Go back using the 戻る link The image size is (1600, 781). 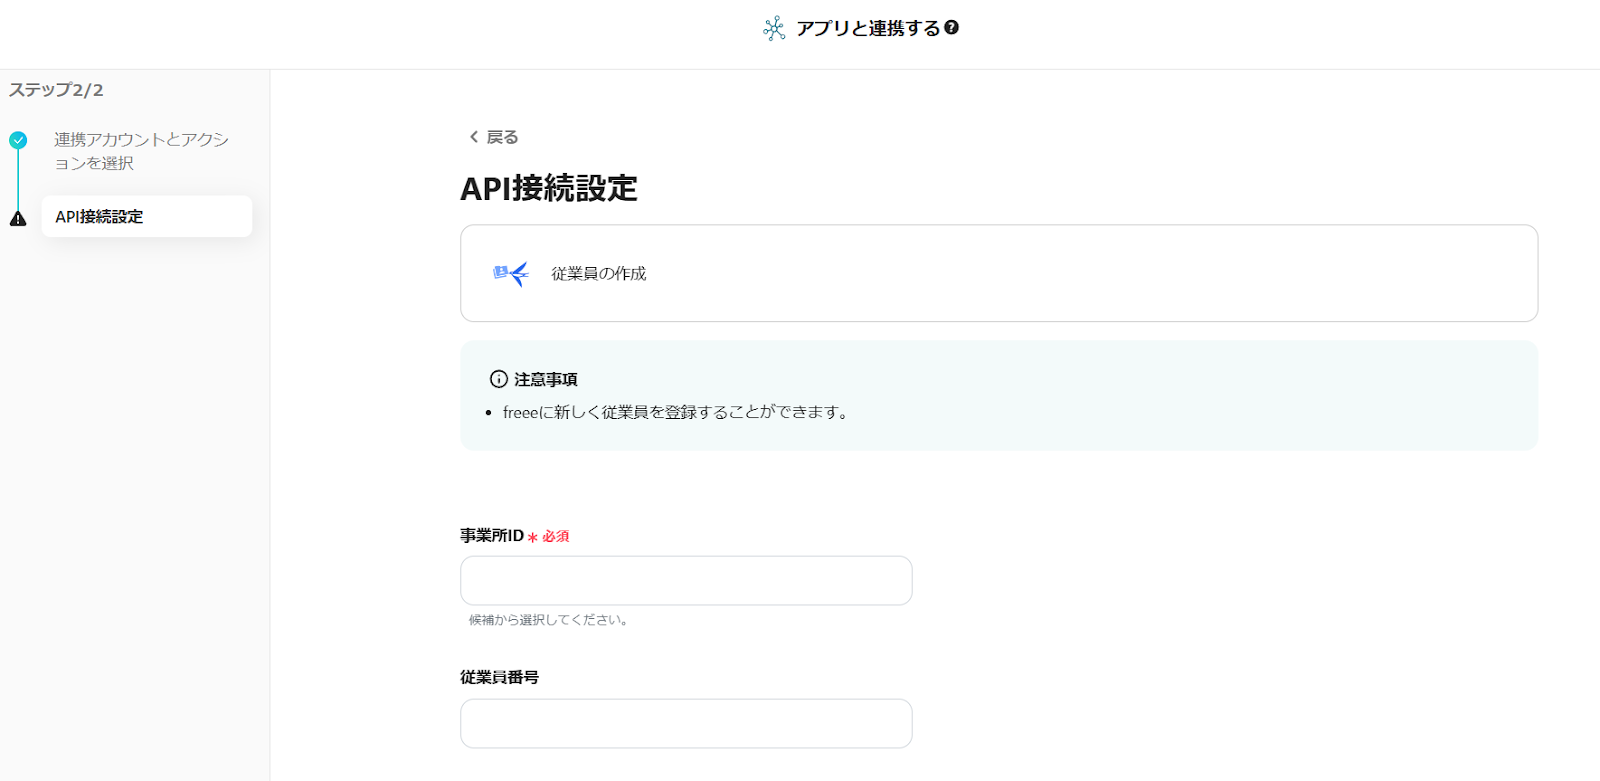(x=502, y=137)
